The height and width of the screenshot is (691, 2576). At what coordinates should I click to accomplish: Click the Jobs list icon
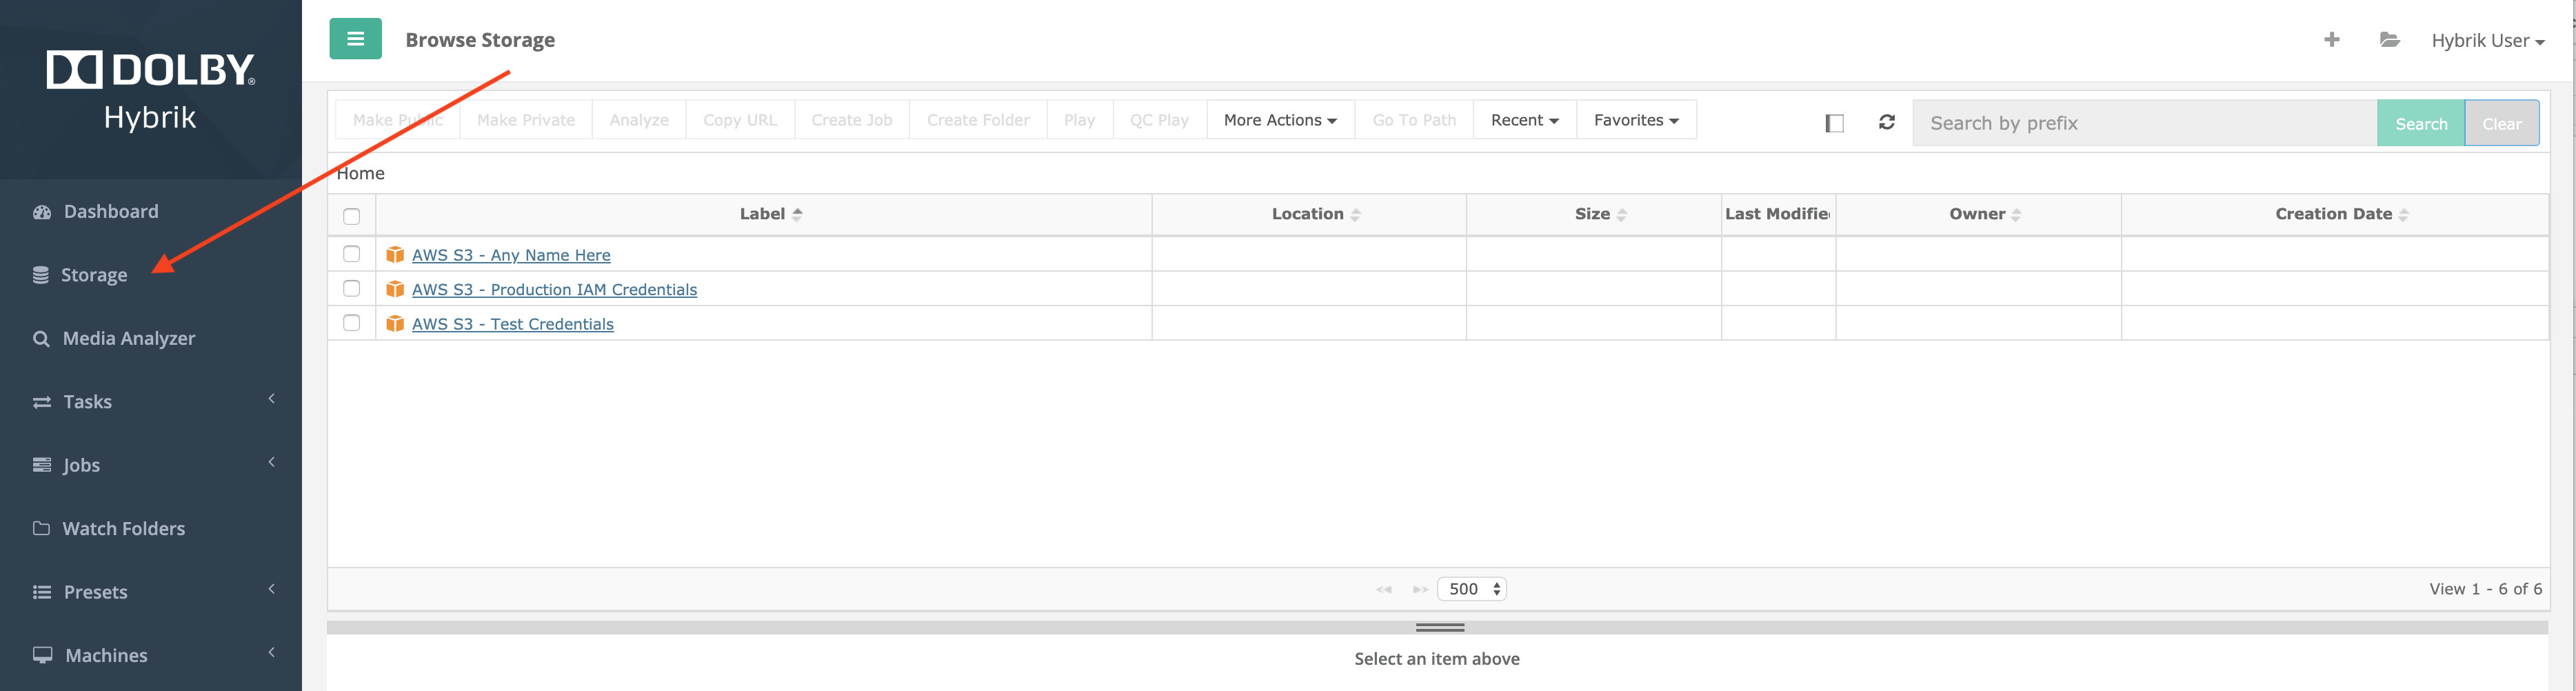coord(42,465)
